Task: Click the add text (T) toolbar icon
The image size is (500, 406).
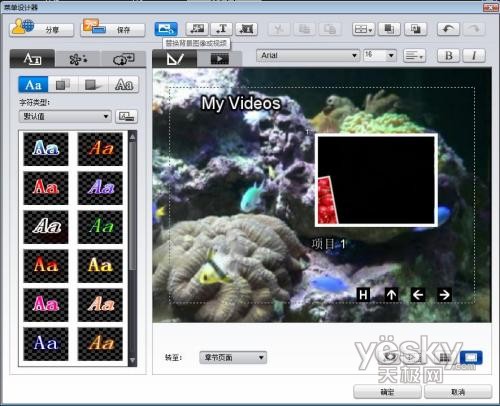Action: tap(222, 29)
